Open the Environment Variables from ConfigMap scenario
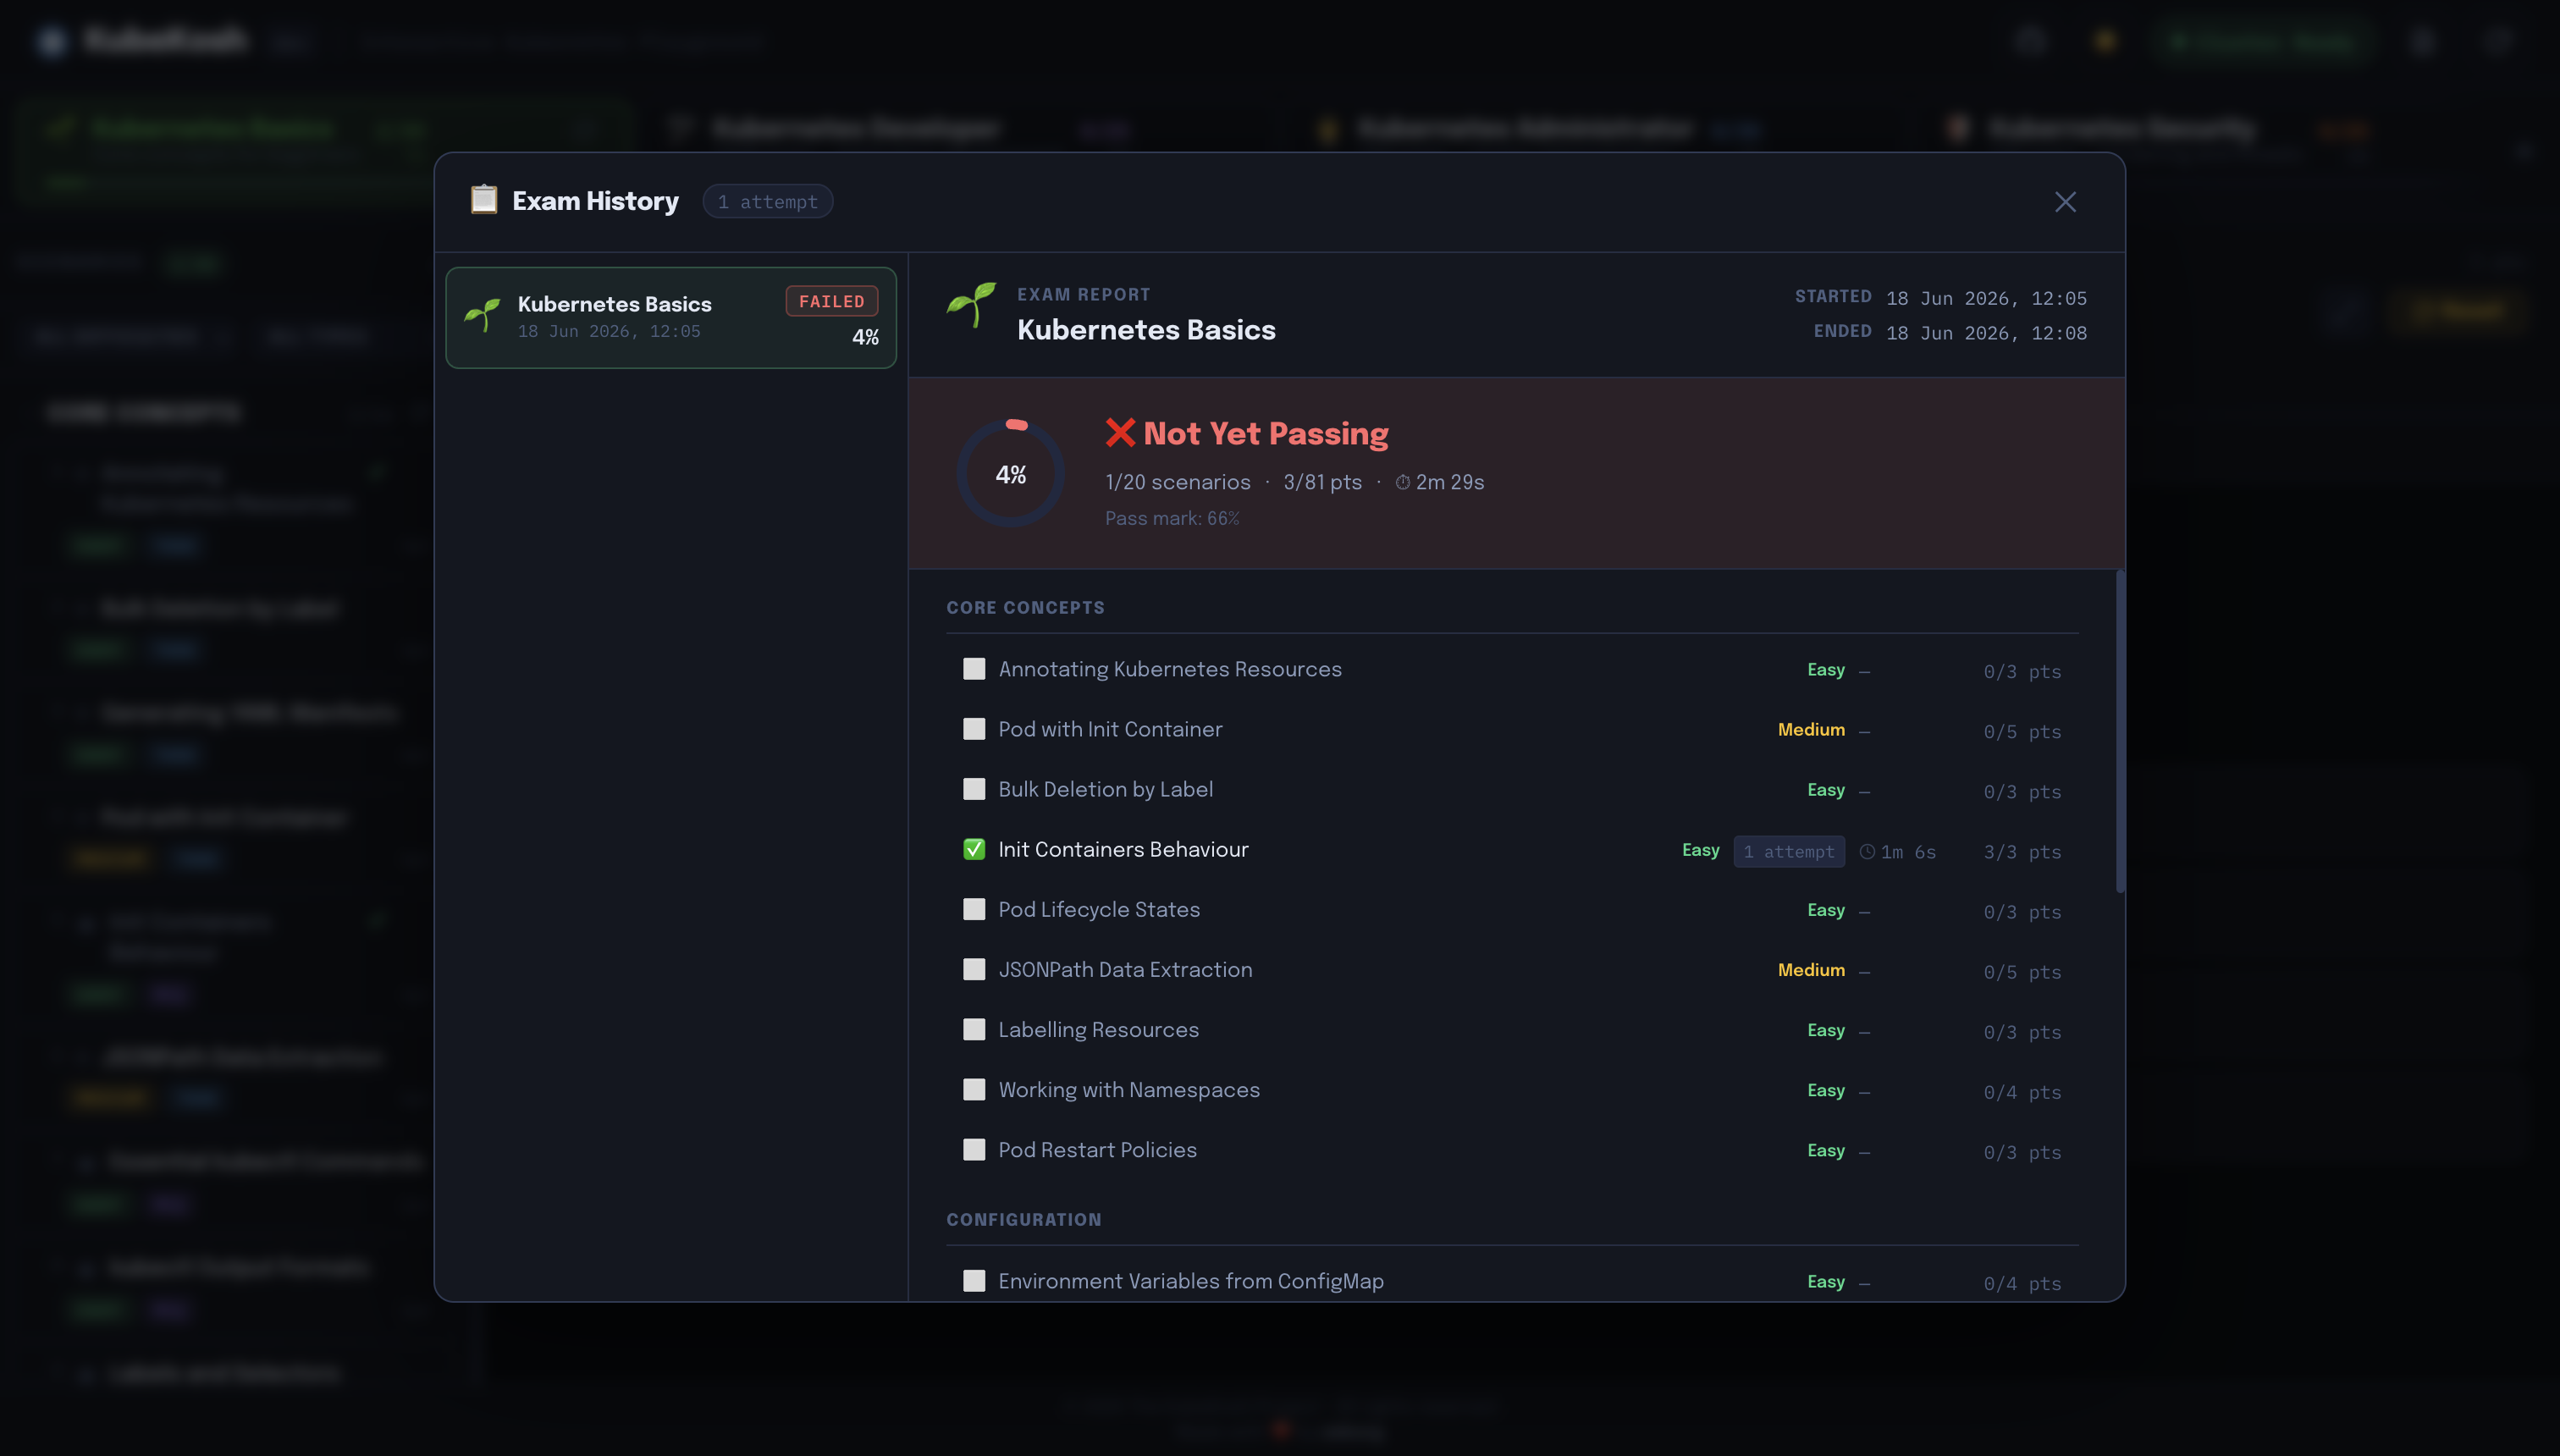Viewport: 2560px width, 1456px height. coord(1512,1281)
